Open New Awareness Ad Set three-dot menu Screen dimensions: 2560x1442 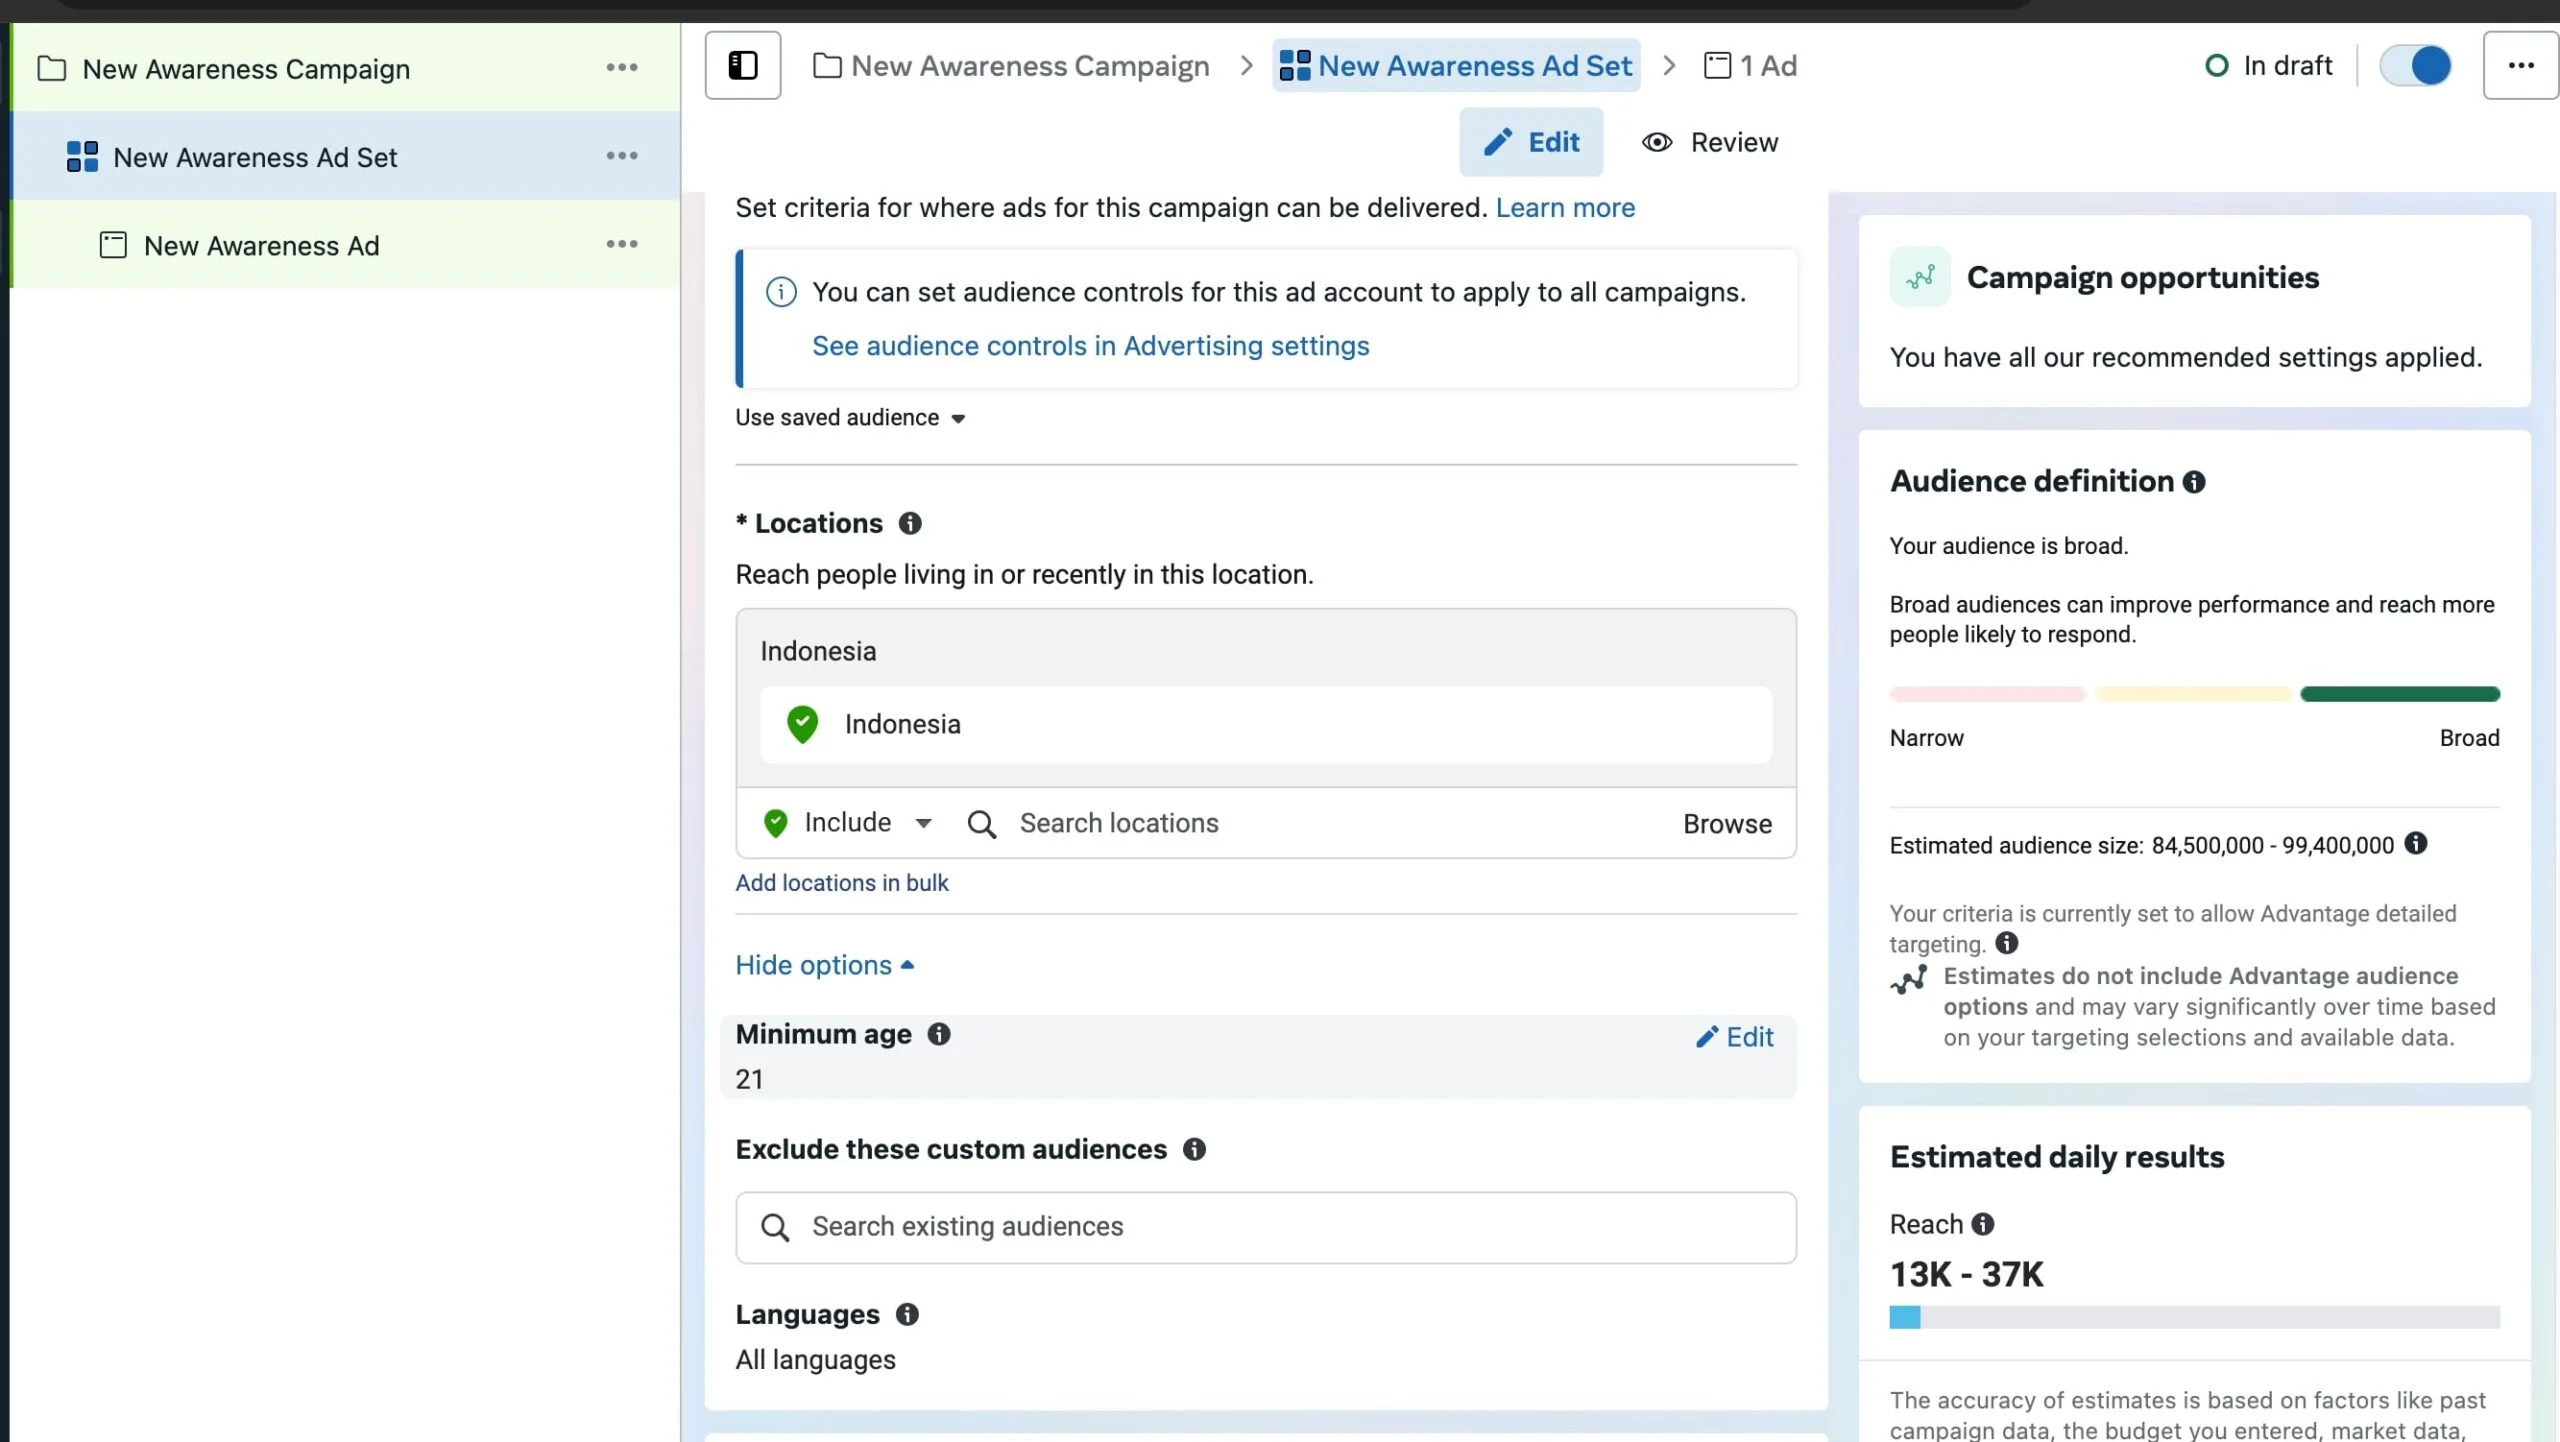(621, 156)
